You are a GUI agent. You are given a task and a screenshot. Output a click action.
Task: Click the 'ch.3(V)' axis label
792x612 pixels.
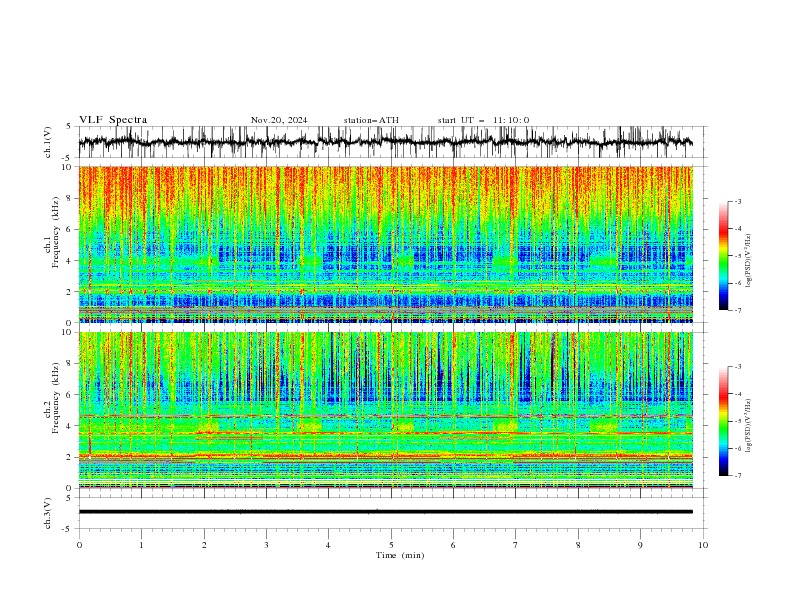tap(48, 513)
